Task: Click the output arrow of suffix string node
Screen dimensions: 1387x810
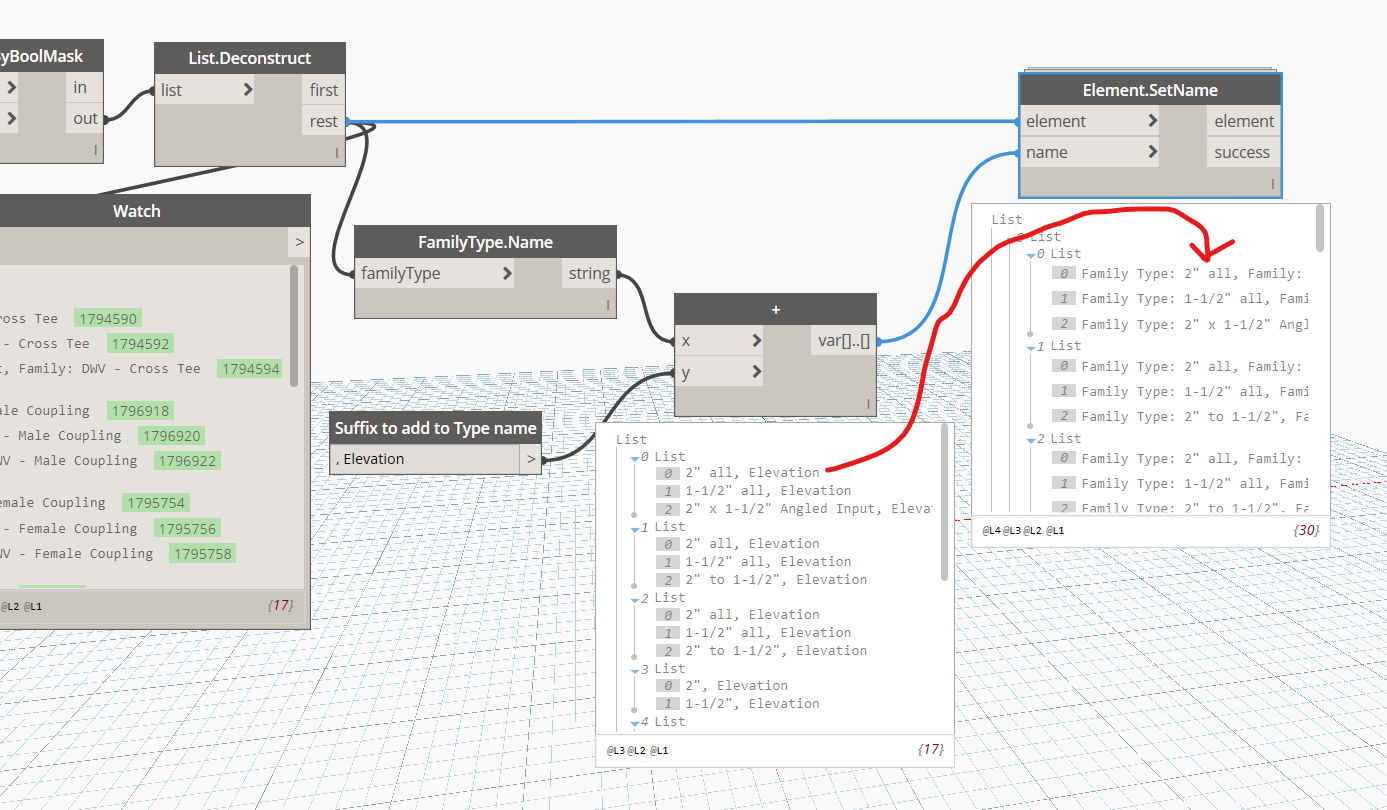Action: click(532, 460)
